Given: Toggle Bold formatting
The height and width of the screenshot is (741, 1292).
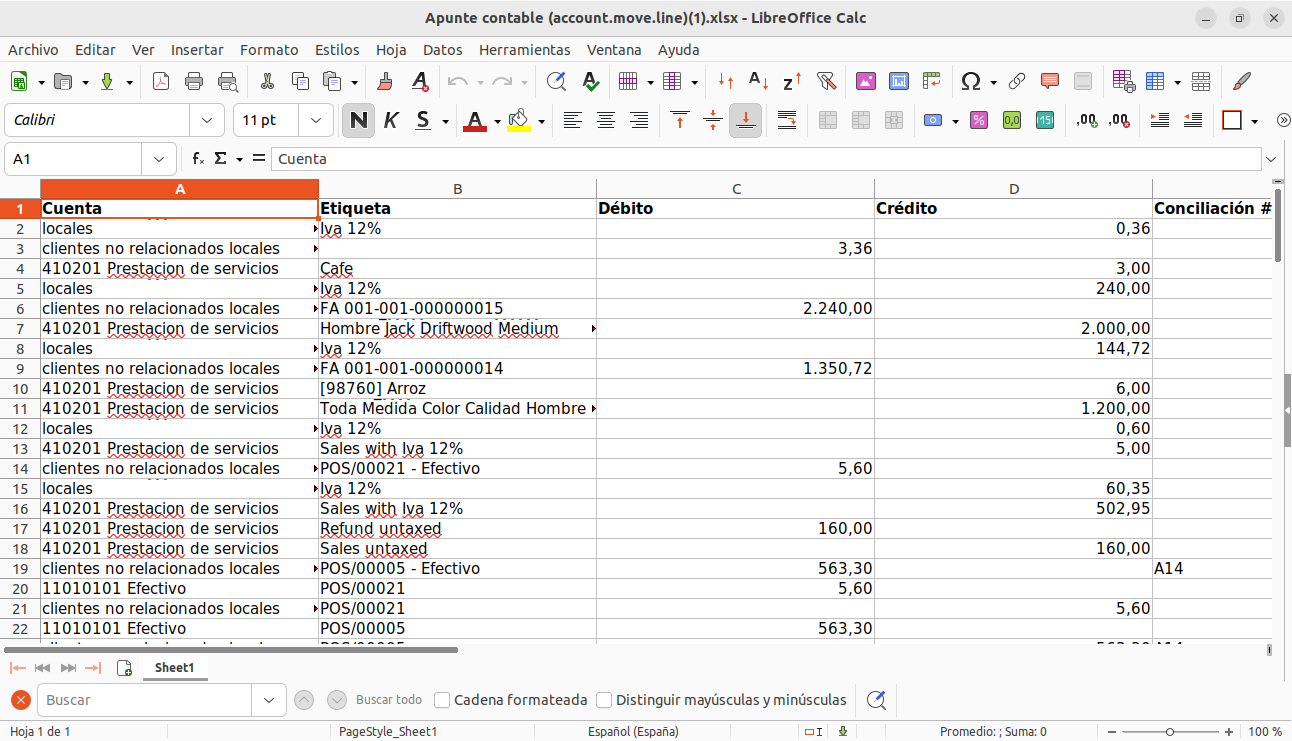Looking at the screenshot, I should pyautogui.click(x=358, y=121).
